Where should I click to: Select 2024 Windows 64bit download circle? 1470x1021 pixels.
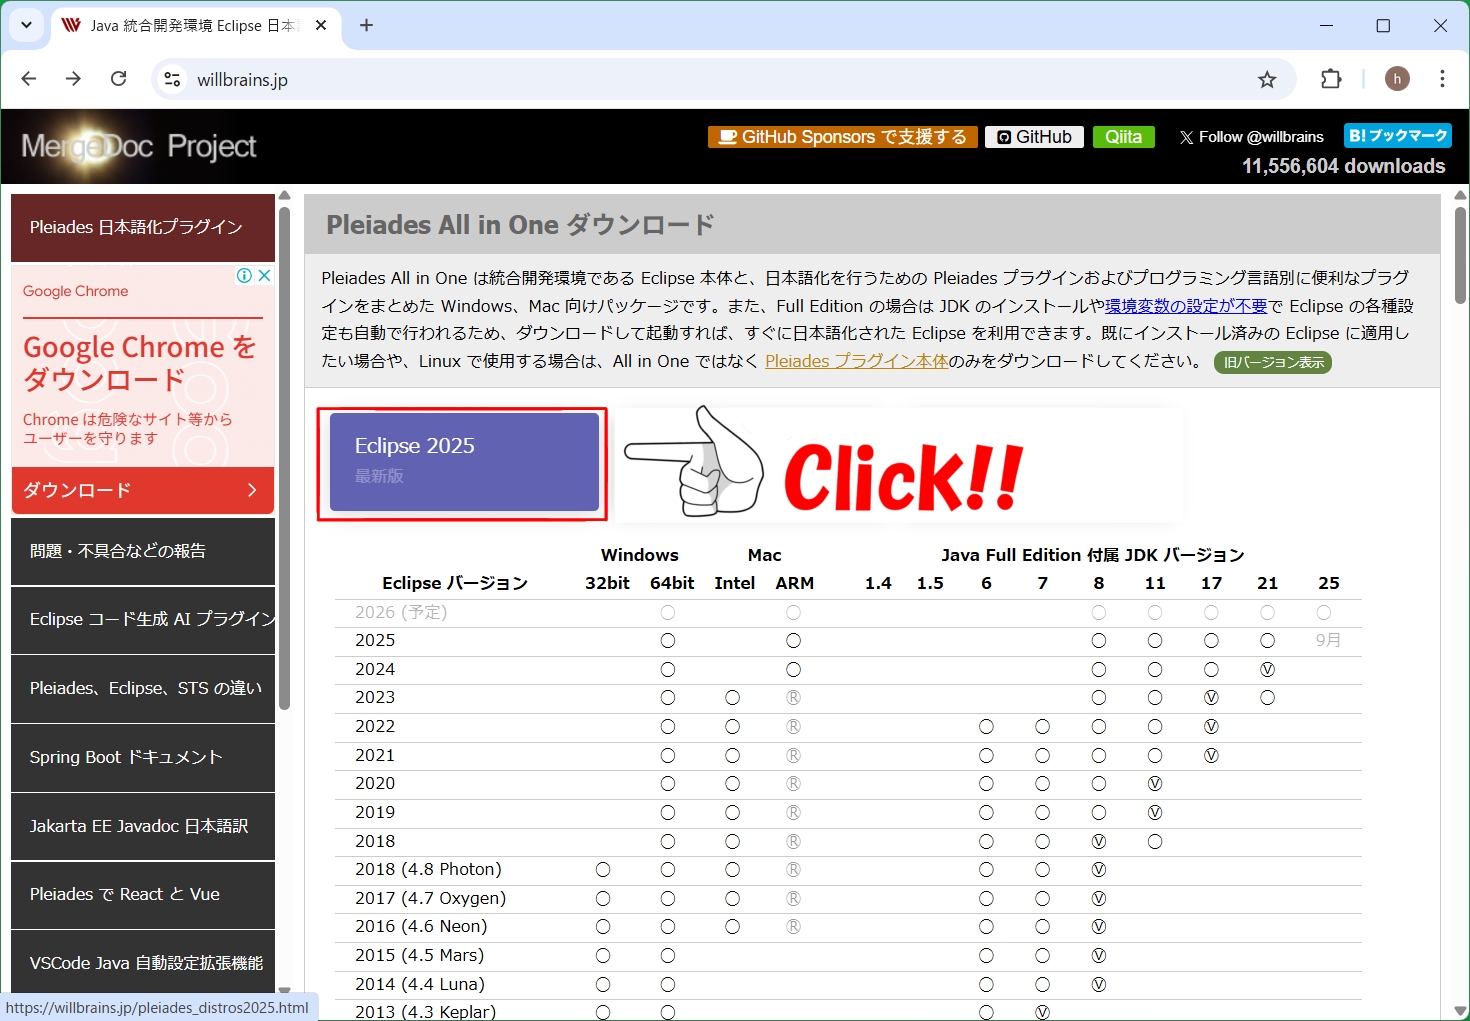pyautogui.click(x=668, y=670)
